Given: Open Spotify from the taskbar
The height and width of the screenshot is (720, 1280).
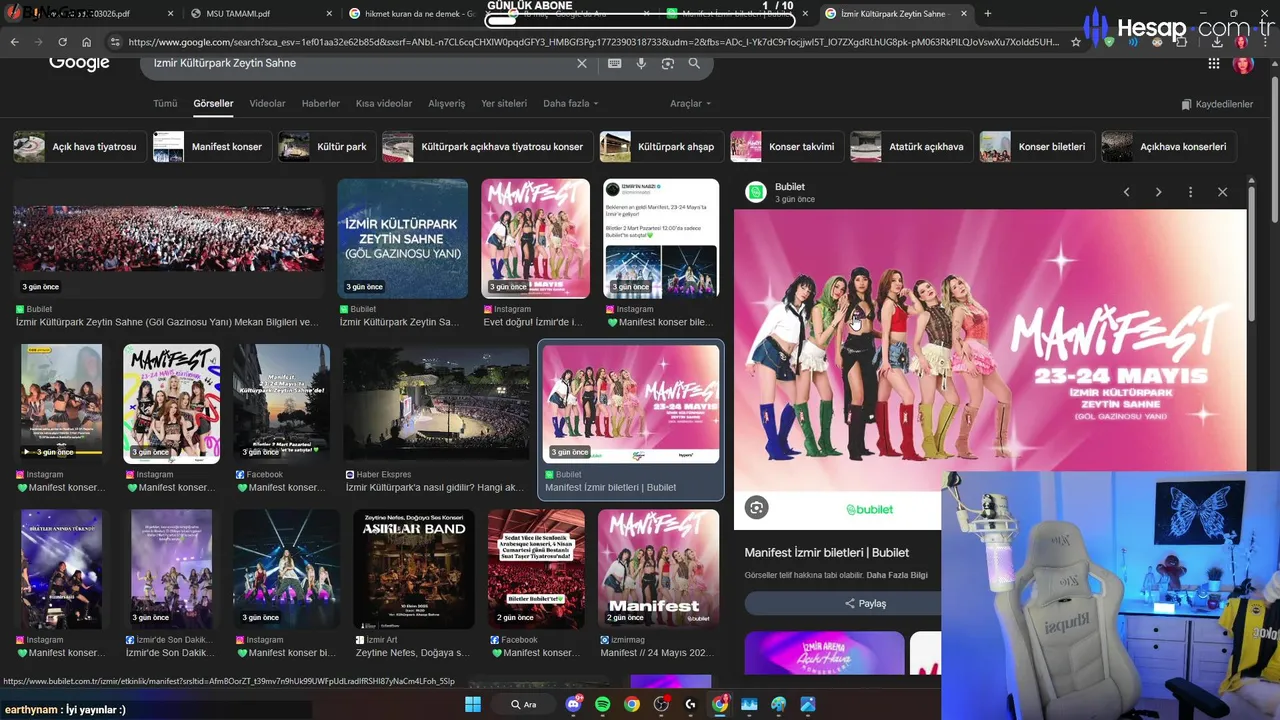Looking at the screenshot, I should pos(603,704).
